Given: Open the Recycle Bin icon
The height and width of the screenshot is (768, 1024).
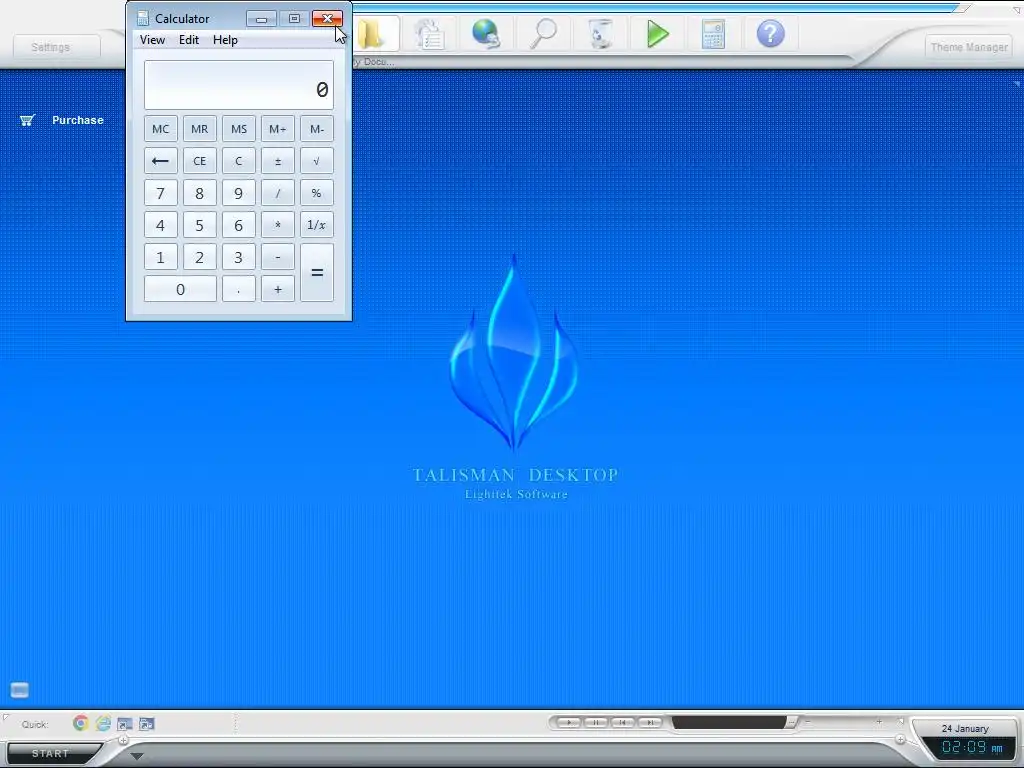Looking at the screenshot, I should (x=600, y=33).
